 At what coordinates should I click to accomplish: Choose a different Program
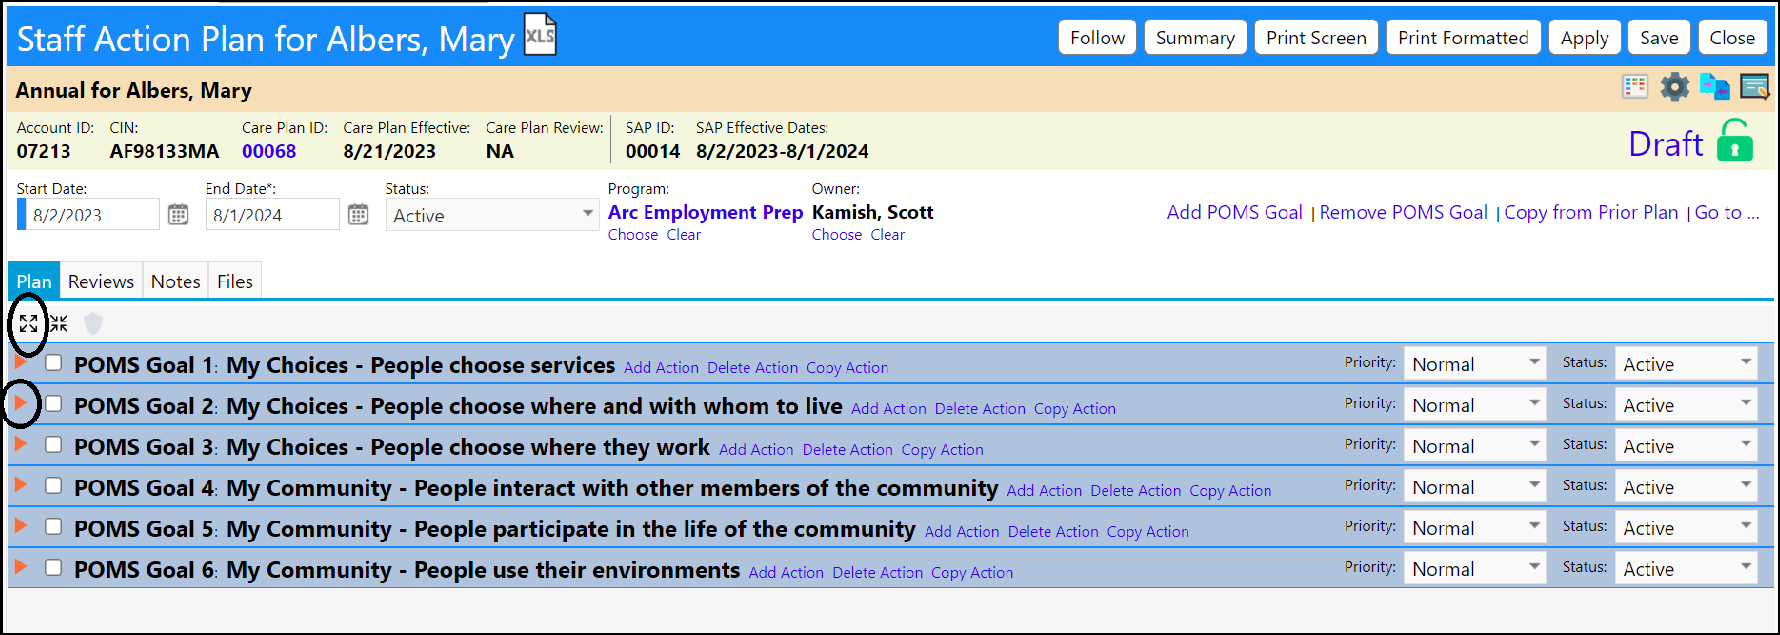coord(633,234)
